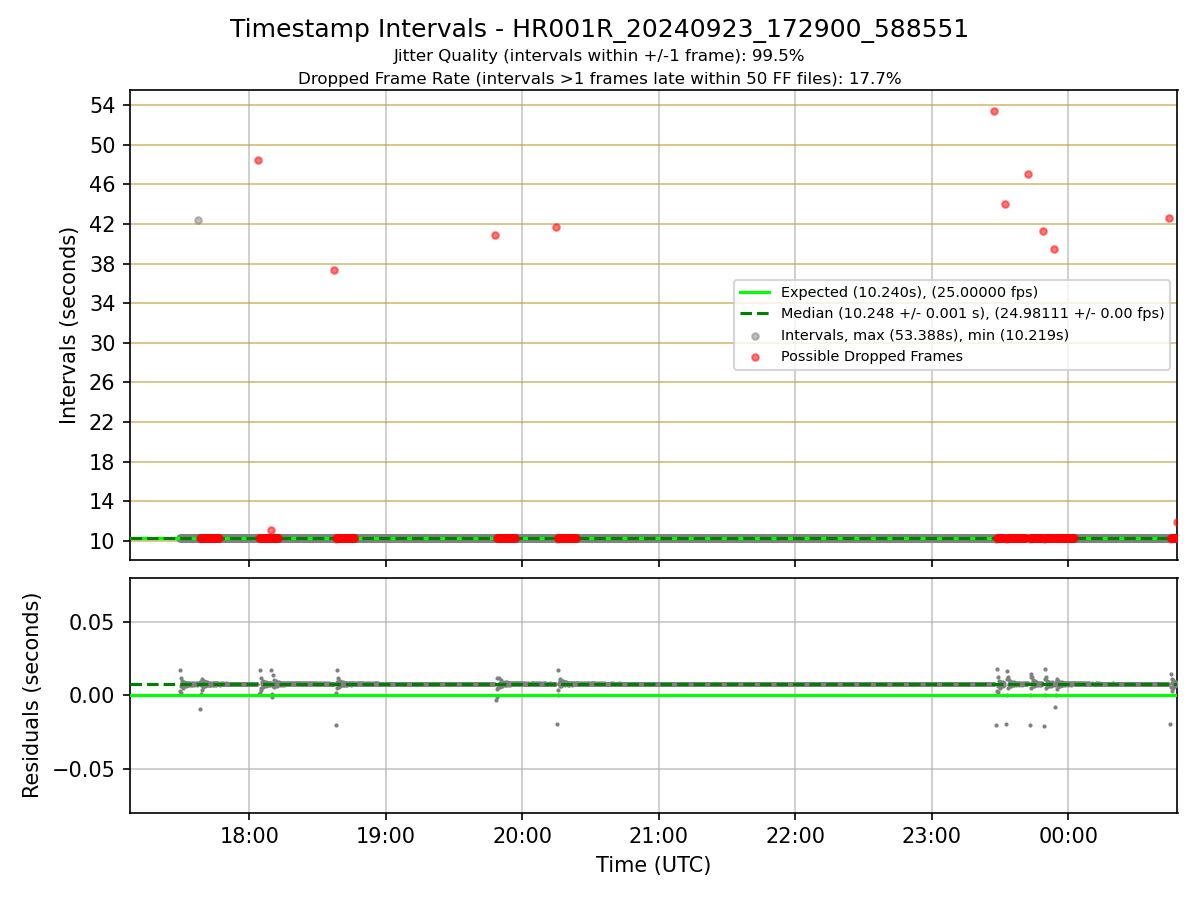Click the 54 tick label on intervals axis

105,105
